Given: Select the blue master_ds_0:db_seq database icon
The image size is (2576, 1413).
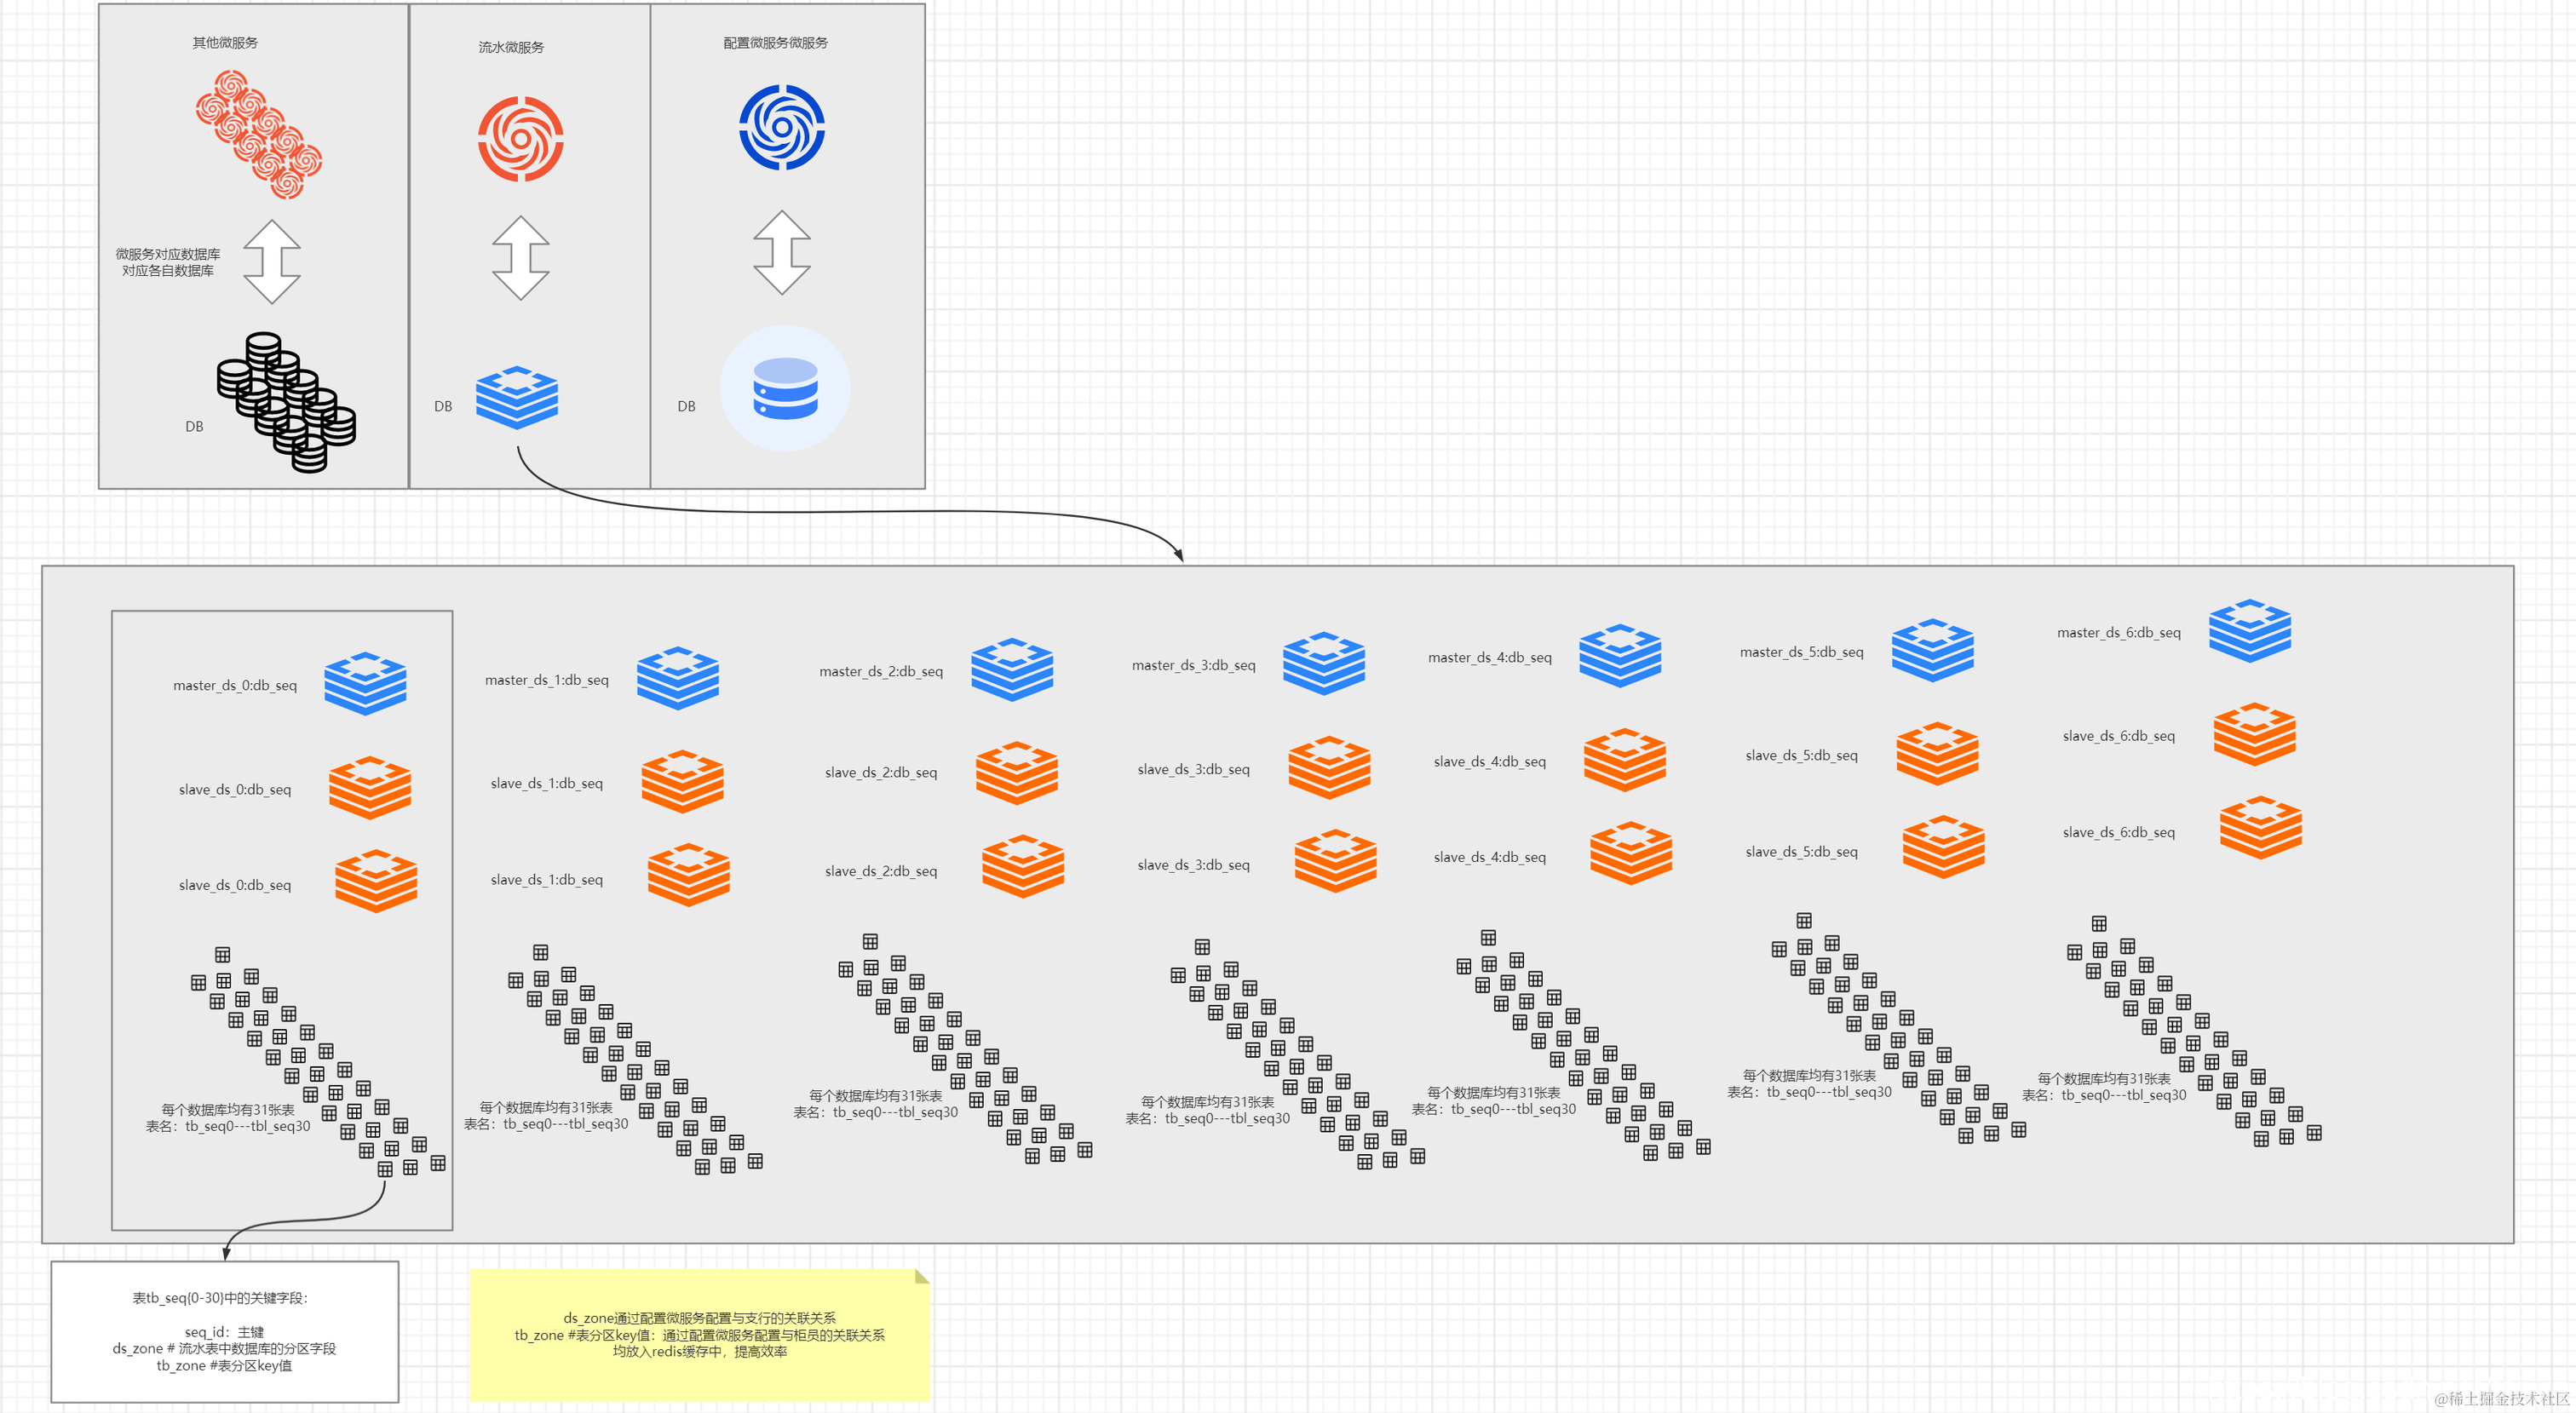Looking at the screenshot, I should point(365,684).
